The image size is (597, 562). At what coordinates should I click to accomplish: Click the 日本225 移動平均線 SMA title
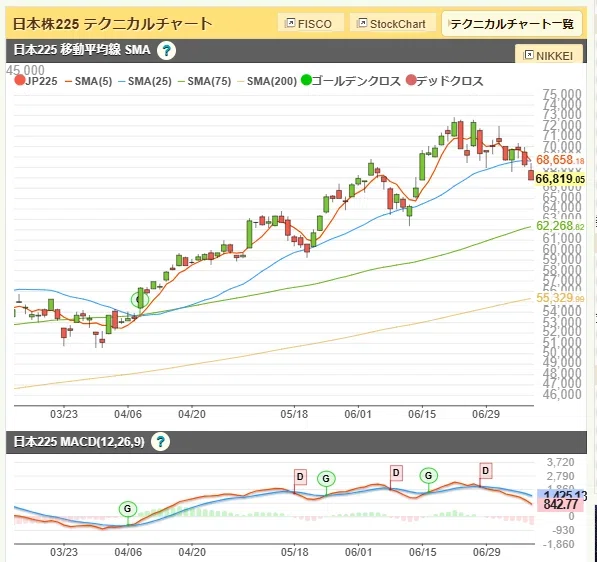(x=82, y=50)
